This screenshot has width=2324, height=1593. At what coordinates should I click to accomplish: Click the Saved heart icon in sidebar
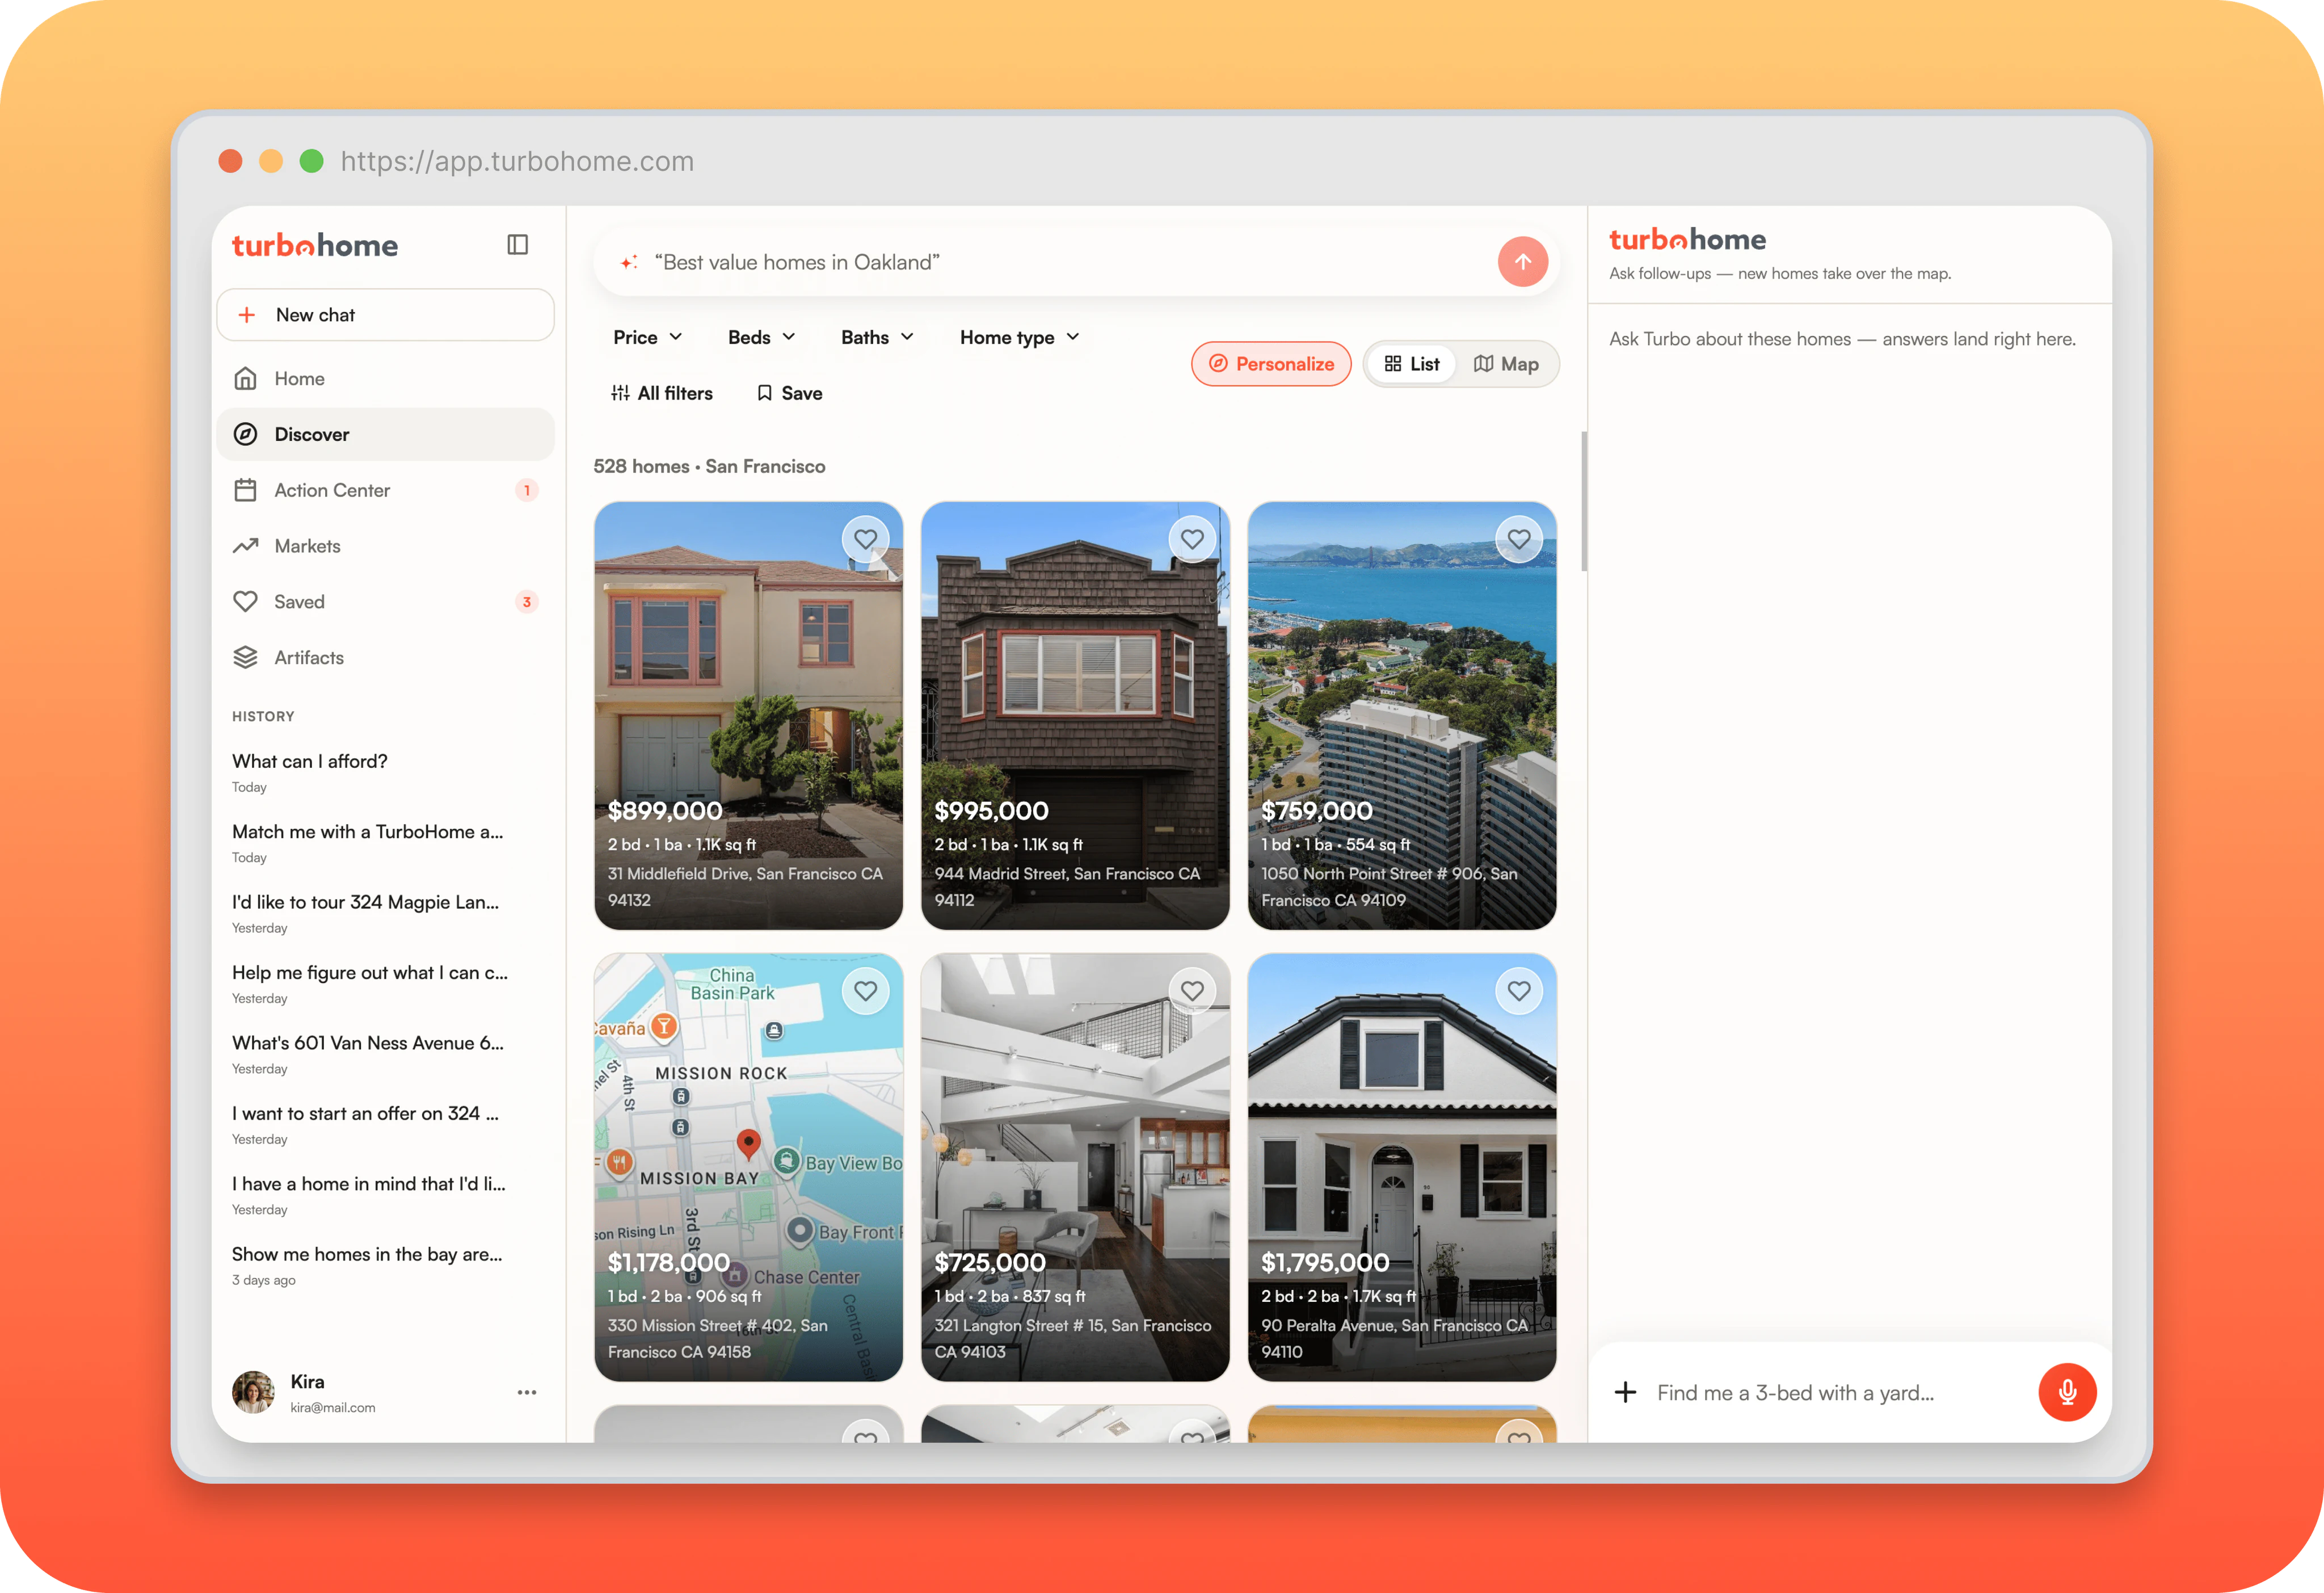coord(245,602)
